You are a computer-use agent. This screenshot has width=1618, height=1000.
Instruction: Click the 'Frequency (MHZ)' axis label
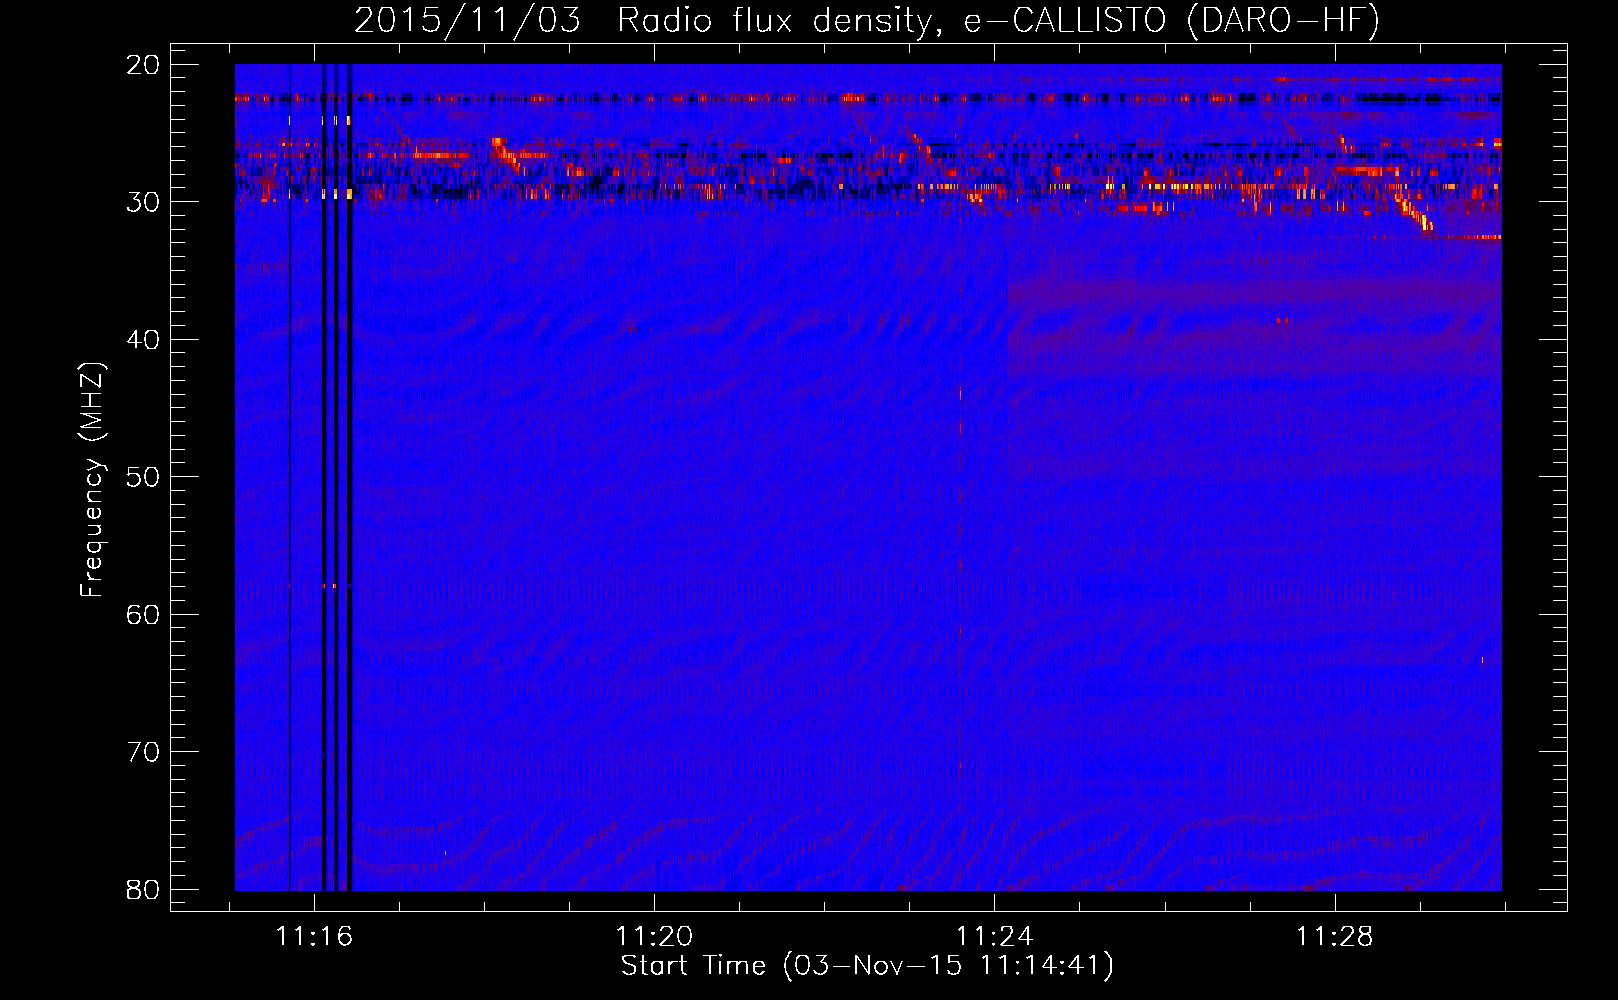click(92, 480)
